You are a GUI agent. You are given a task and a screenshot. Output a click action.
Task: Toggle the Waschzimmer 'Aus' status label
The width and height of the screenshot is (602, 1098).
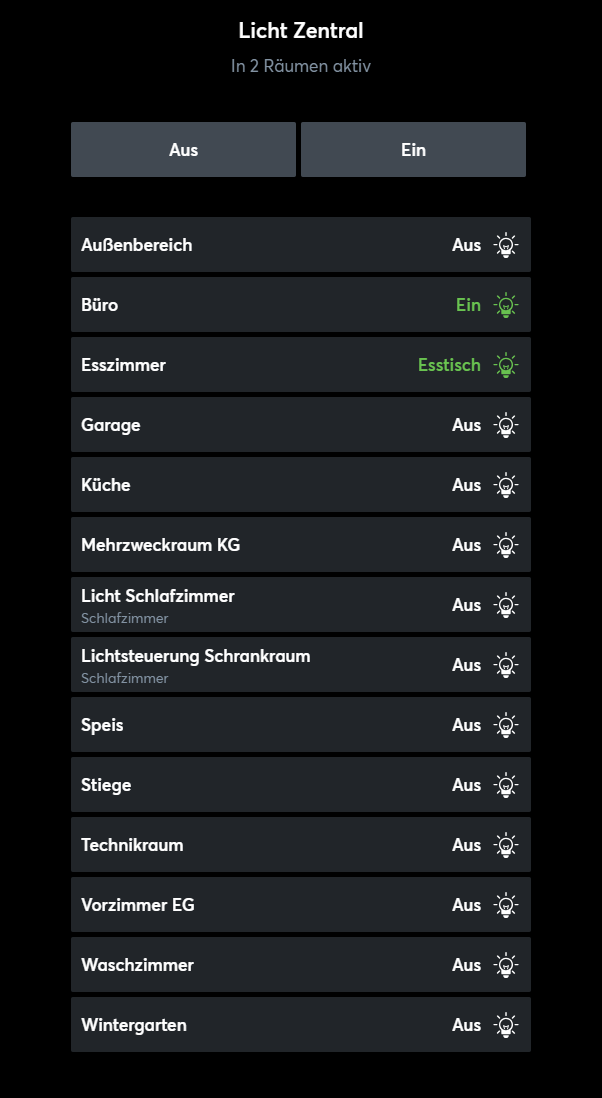click(466, 965)
